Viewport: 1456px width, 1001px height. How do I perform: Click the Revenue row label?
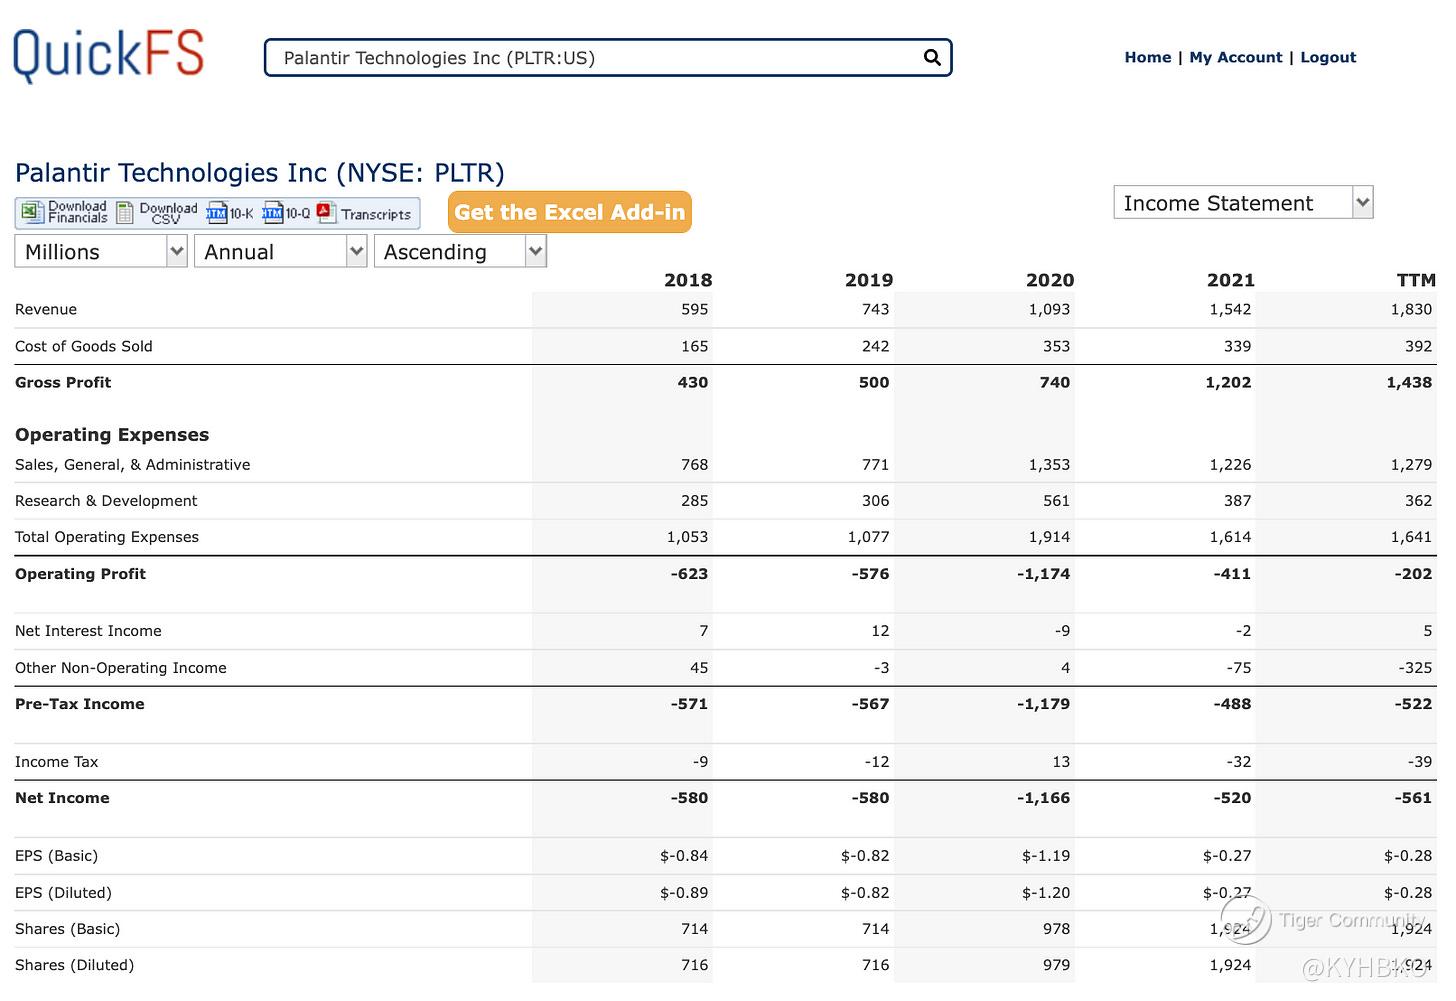46,310
